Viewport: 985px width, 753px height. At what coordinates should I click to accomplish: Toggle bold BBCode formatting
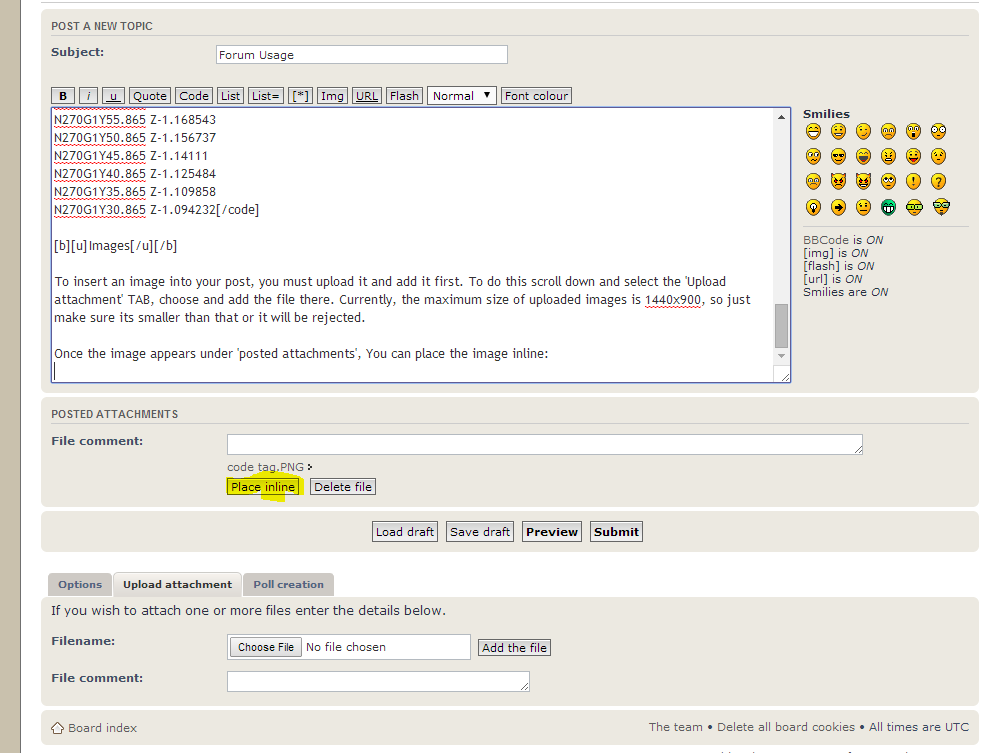63,96
